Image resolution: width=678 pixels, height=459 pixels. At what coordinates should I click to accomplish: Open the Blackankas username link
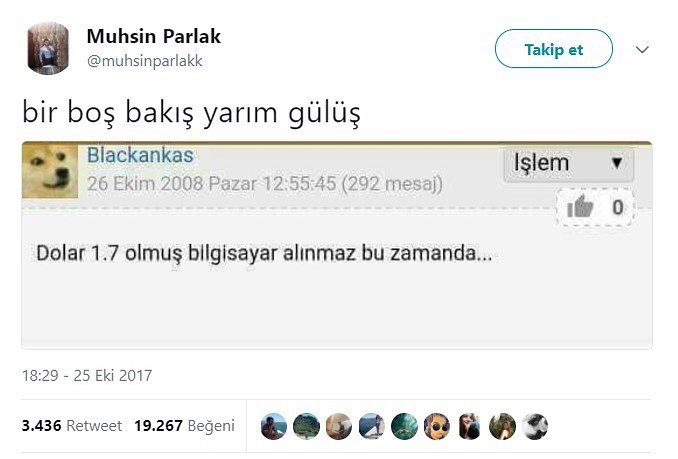click(x=140, y=155)
